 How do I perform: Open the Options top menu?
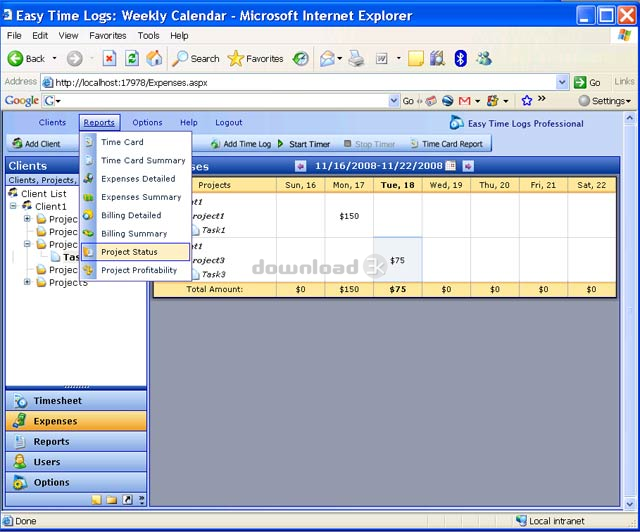(147, 122)
